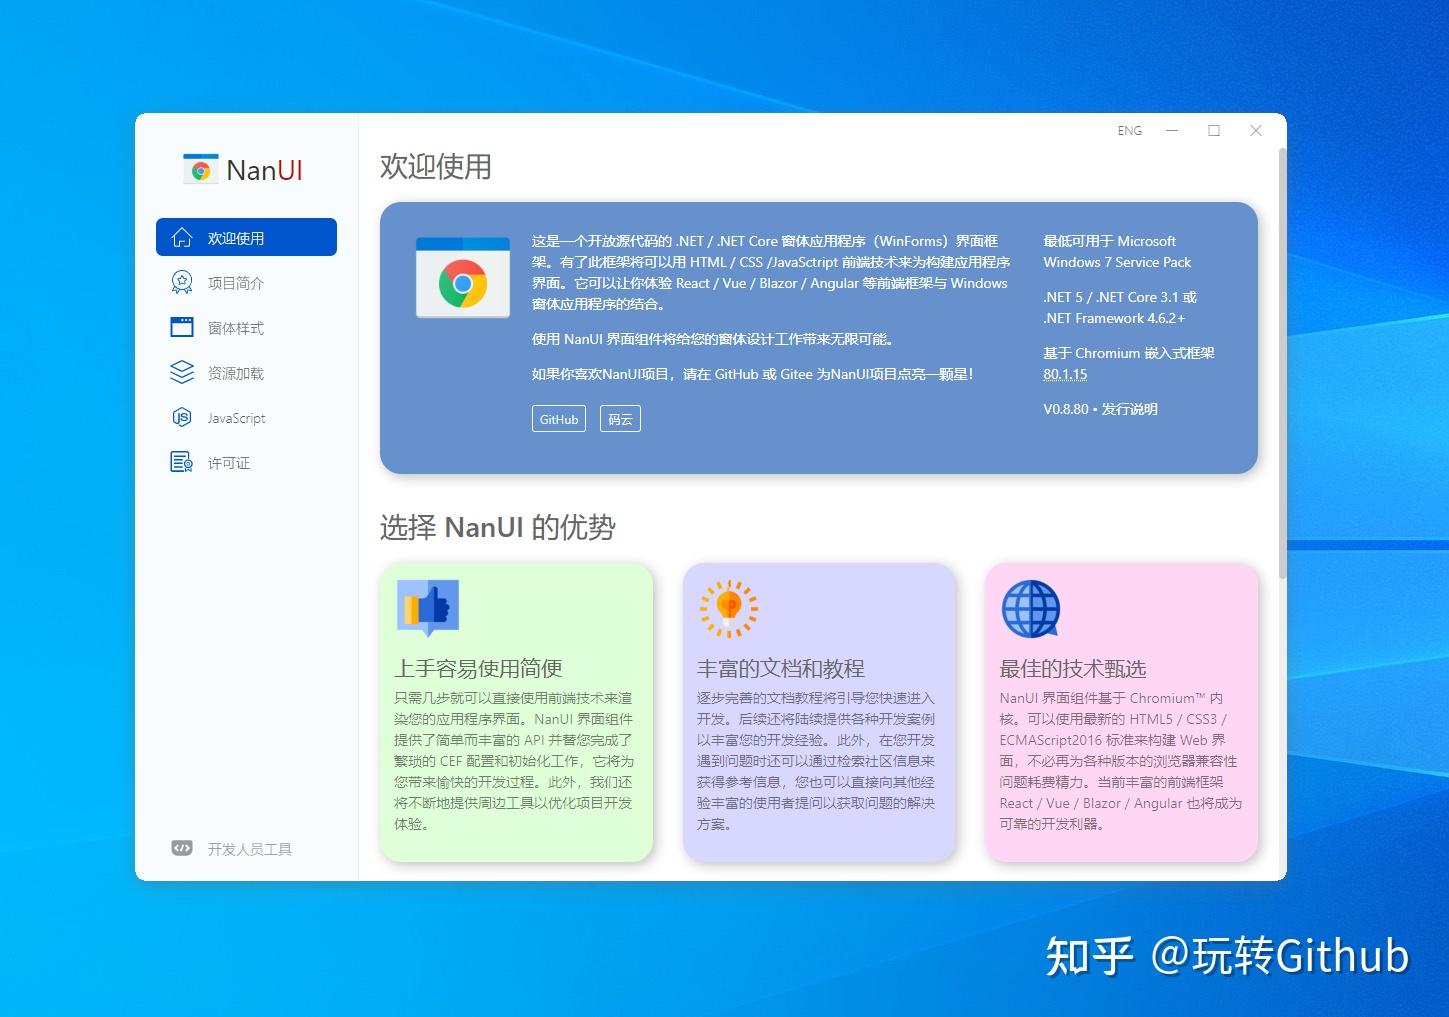Select the JS icon beside JavaScript
The height and width of the screenshot is (1017, 1449).
coord(181,417)
